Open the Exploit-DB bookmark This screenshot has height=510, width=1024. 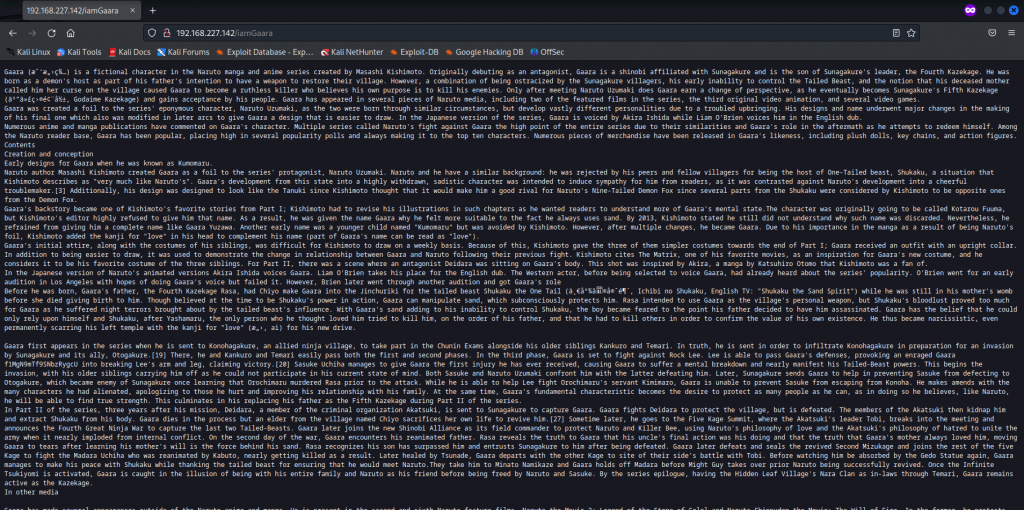tap(415, 52)
